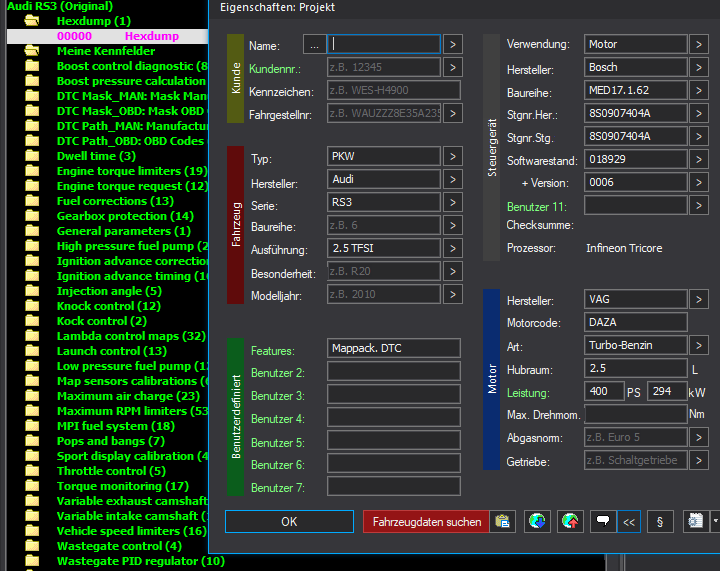The width and height of the screenshot is (720, 571).
Task: Click the Max. Drehmom. Nm input field
Action: [x=636, y=414]
